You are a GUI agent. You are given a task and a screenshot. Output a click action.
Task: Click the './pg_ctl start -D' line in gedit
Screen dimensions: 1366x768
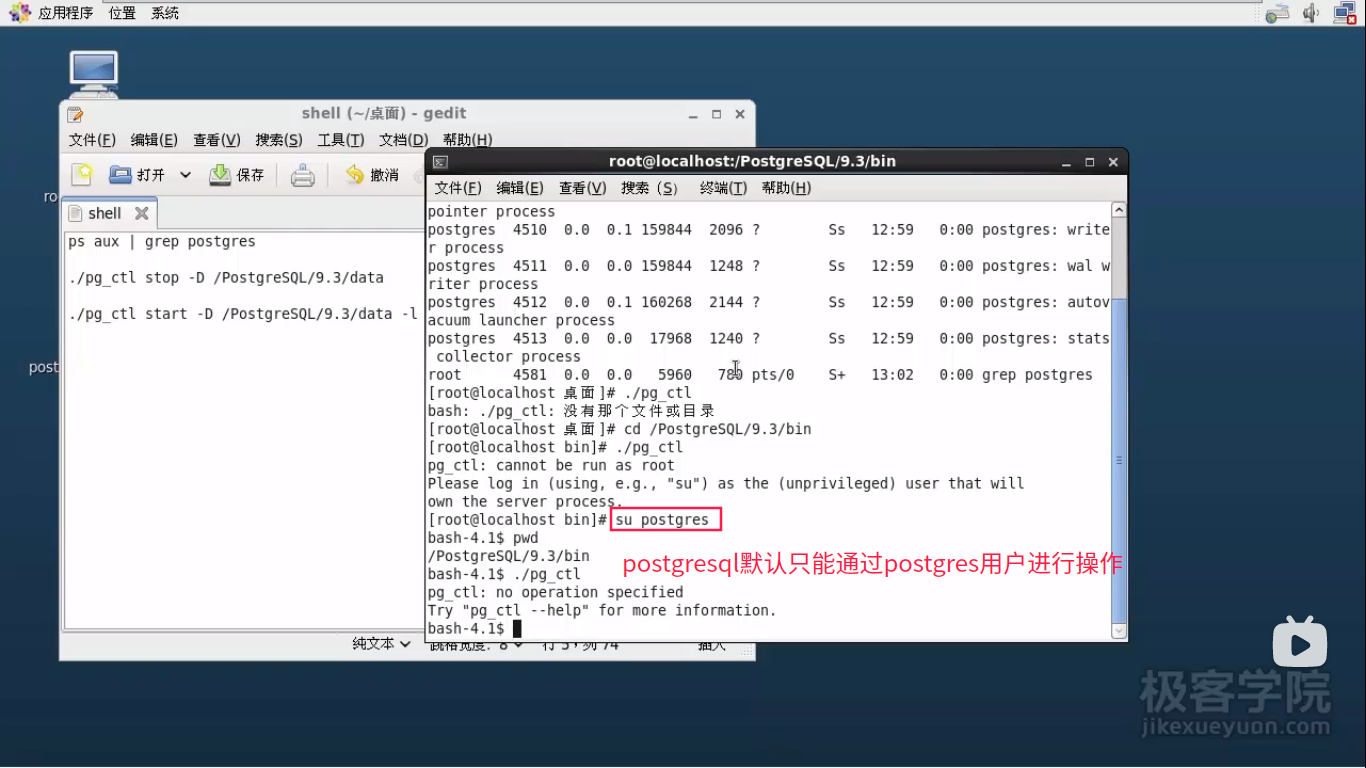click(243, 314)
